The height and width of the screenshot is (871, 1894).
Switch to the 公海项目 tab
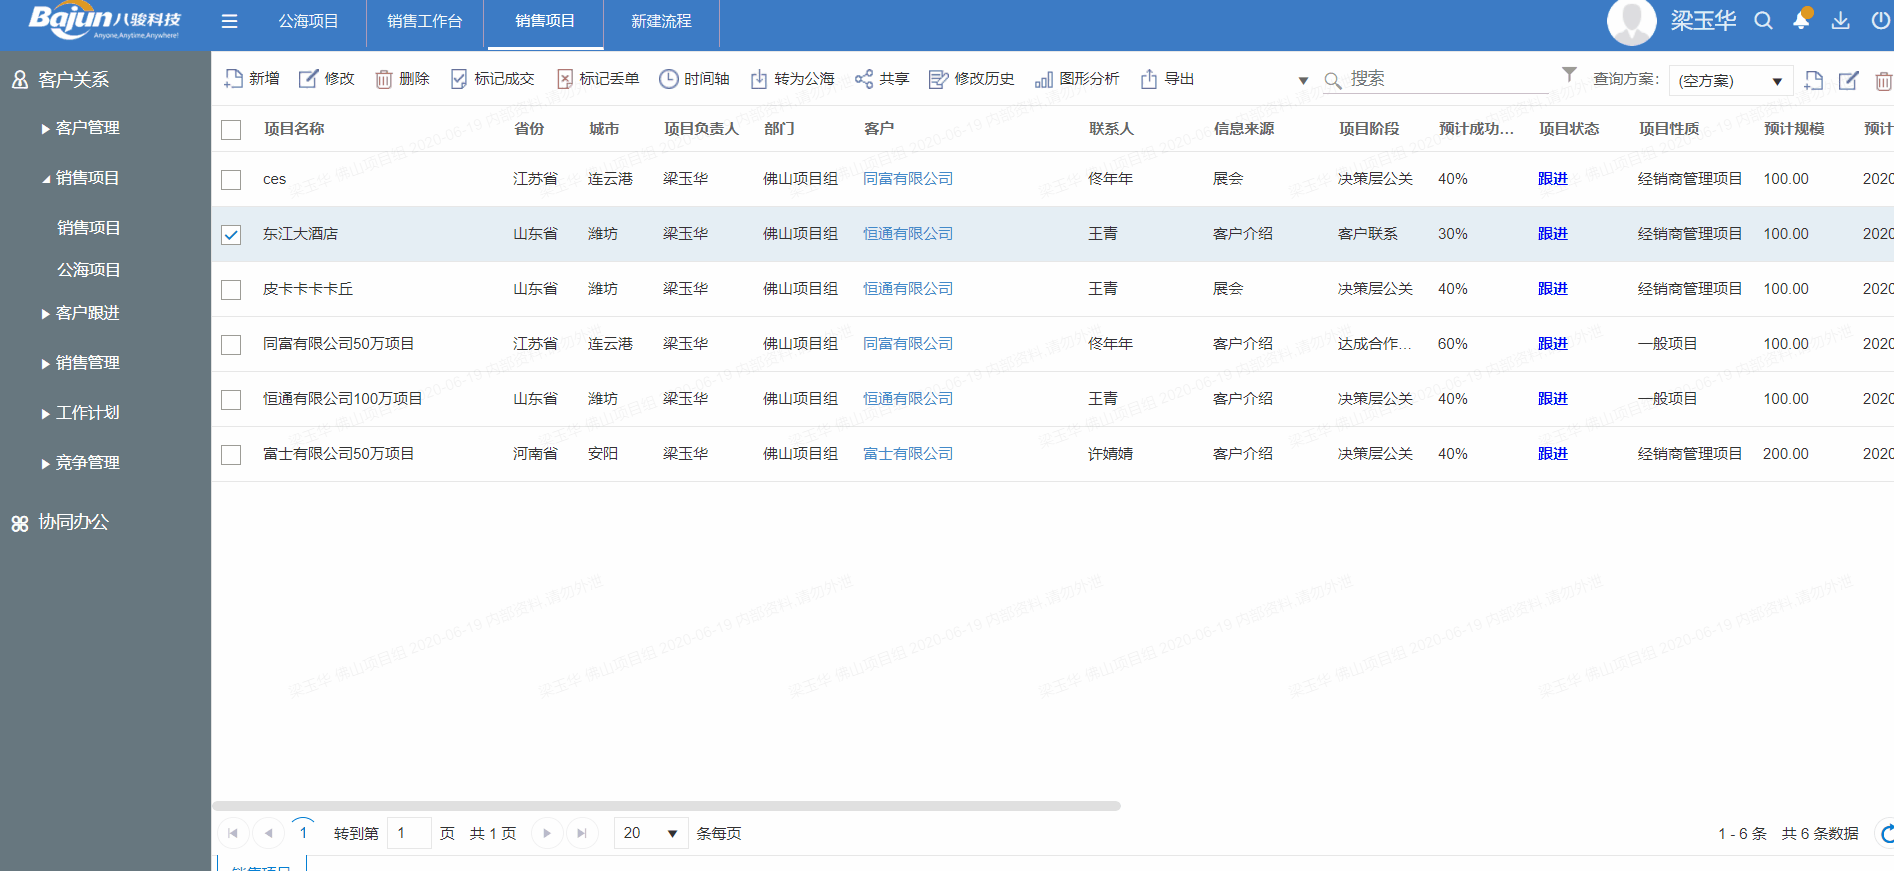(x=308, y=21)
